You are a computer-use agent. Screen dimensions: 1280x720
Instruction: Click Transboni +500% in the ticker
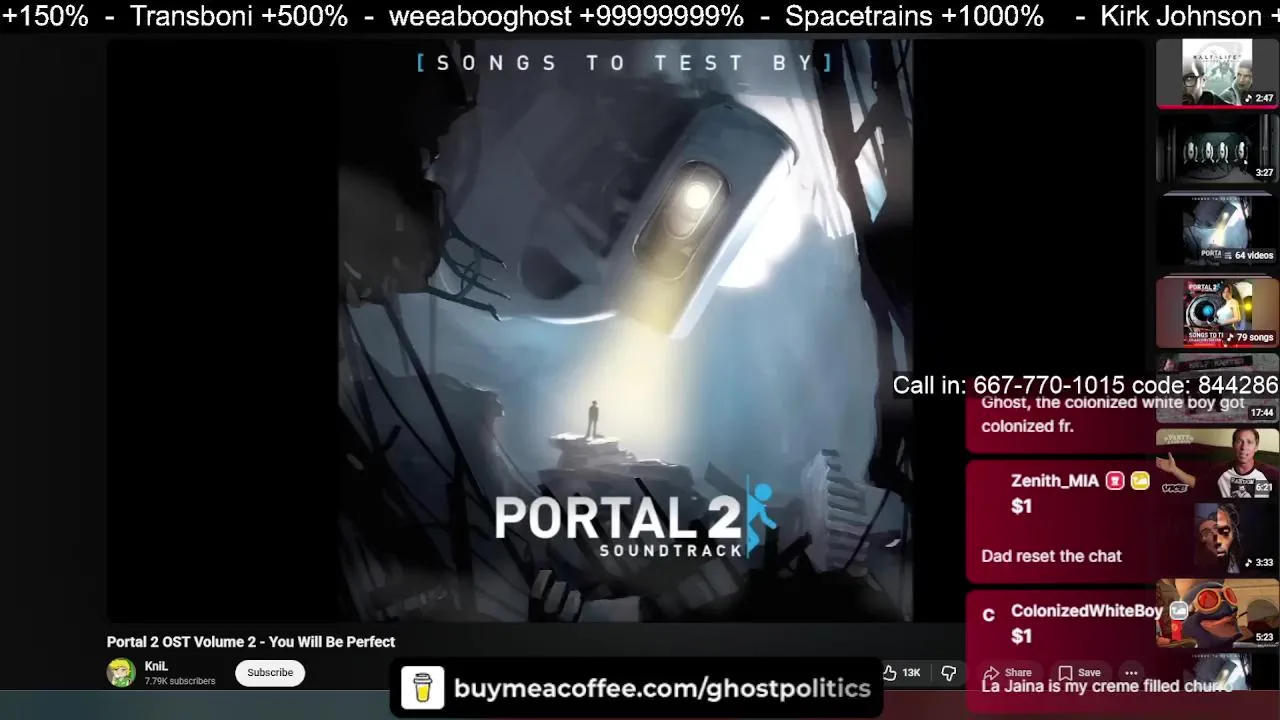click(238, 16)
